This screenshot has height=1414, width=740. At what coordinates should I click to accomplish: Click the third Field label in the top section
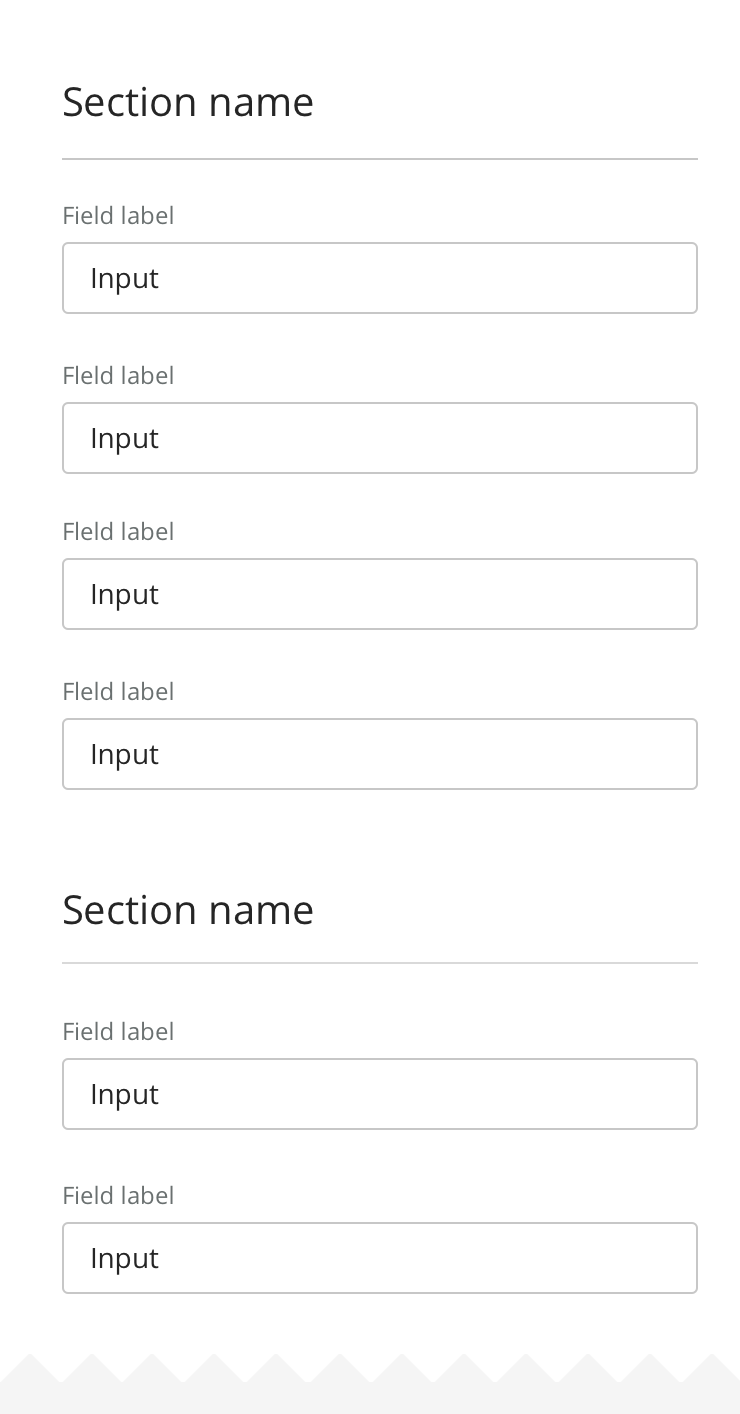(118, 532)
